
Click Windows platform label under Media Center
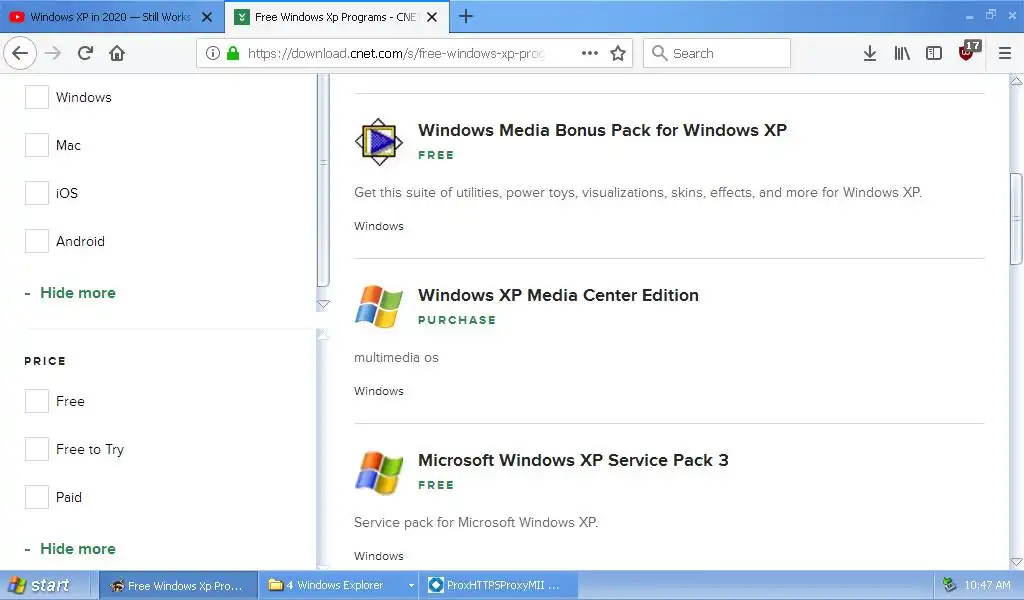[x=379, y=391]
